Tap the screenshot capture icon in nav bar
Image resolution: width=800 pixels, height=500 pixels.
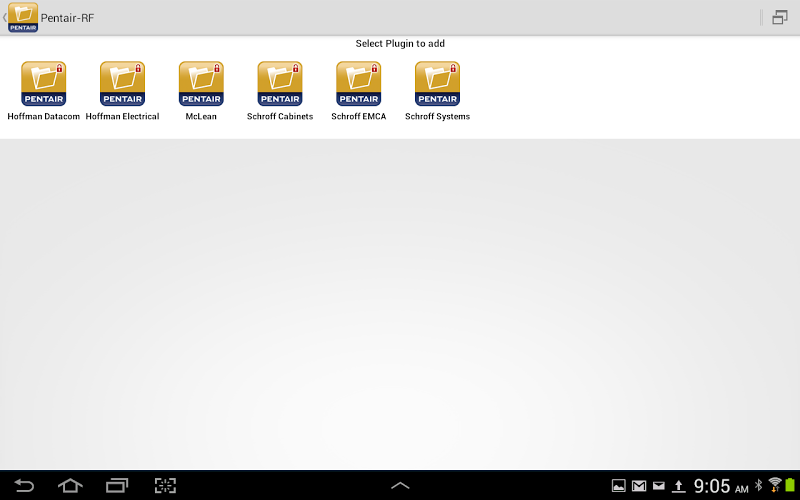tap(165, 485)
